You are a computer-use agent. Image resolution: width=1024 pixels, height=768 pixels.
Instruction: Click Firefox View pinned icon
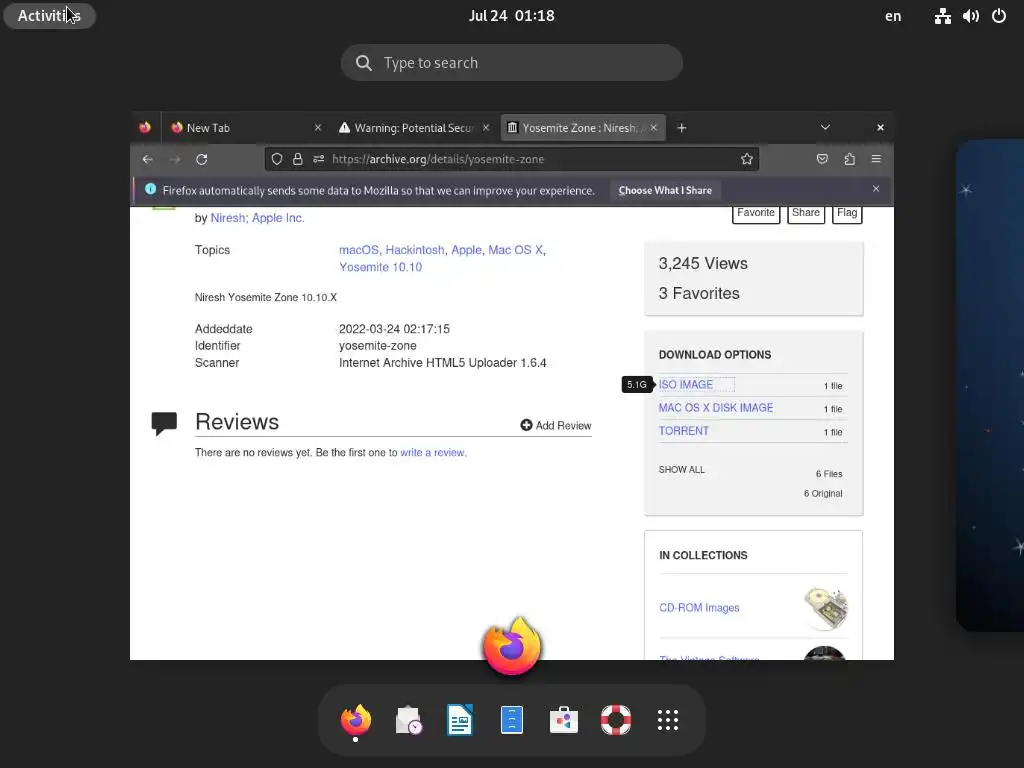pos(145,127)
